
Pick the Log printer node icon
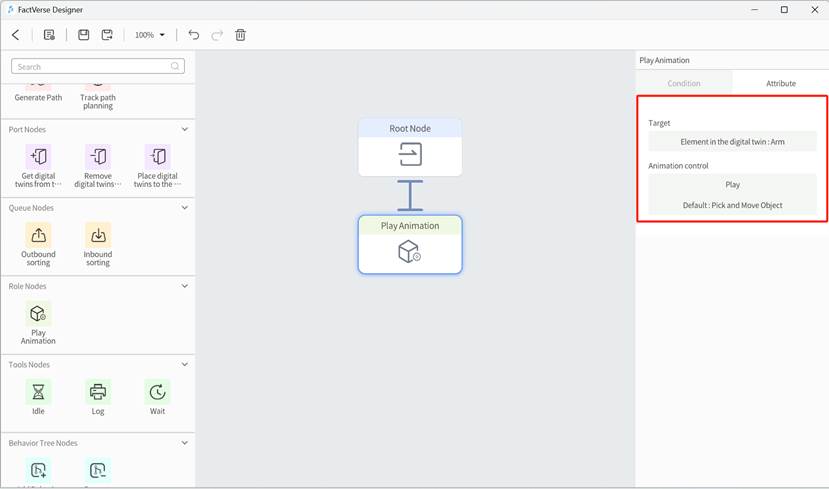tap(98, 392)
